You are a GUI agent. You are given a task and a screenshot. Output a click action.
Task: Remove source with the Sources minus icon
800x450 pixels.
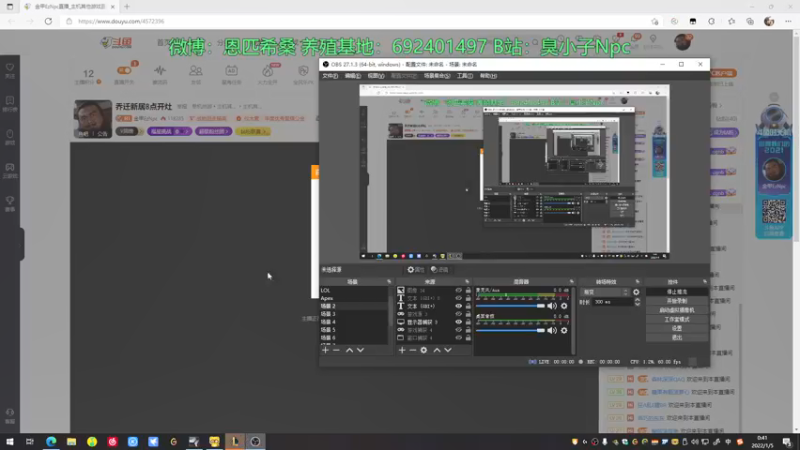tap(413, 350)
